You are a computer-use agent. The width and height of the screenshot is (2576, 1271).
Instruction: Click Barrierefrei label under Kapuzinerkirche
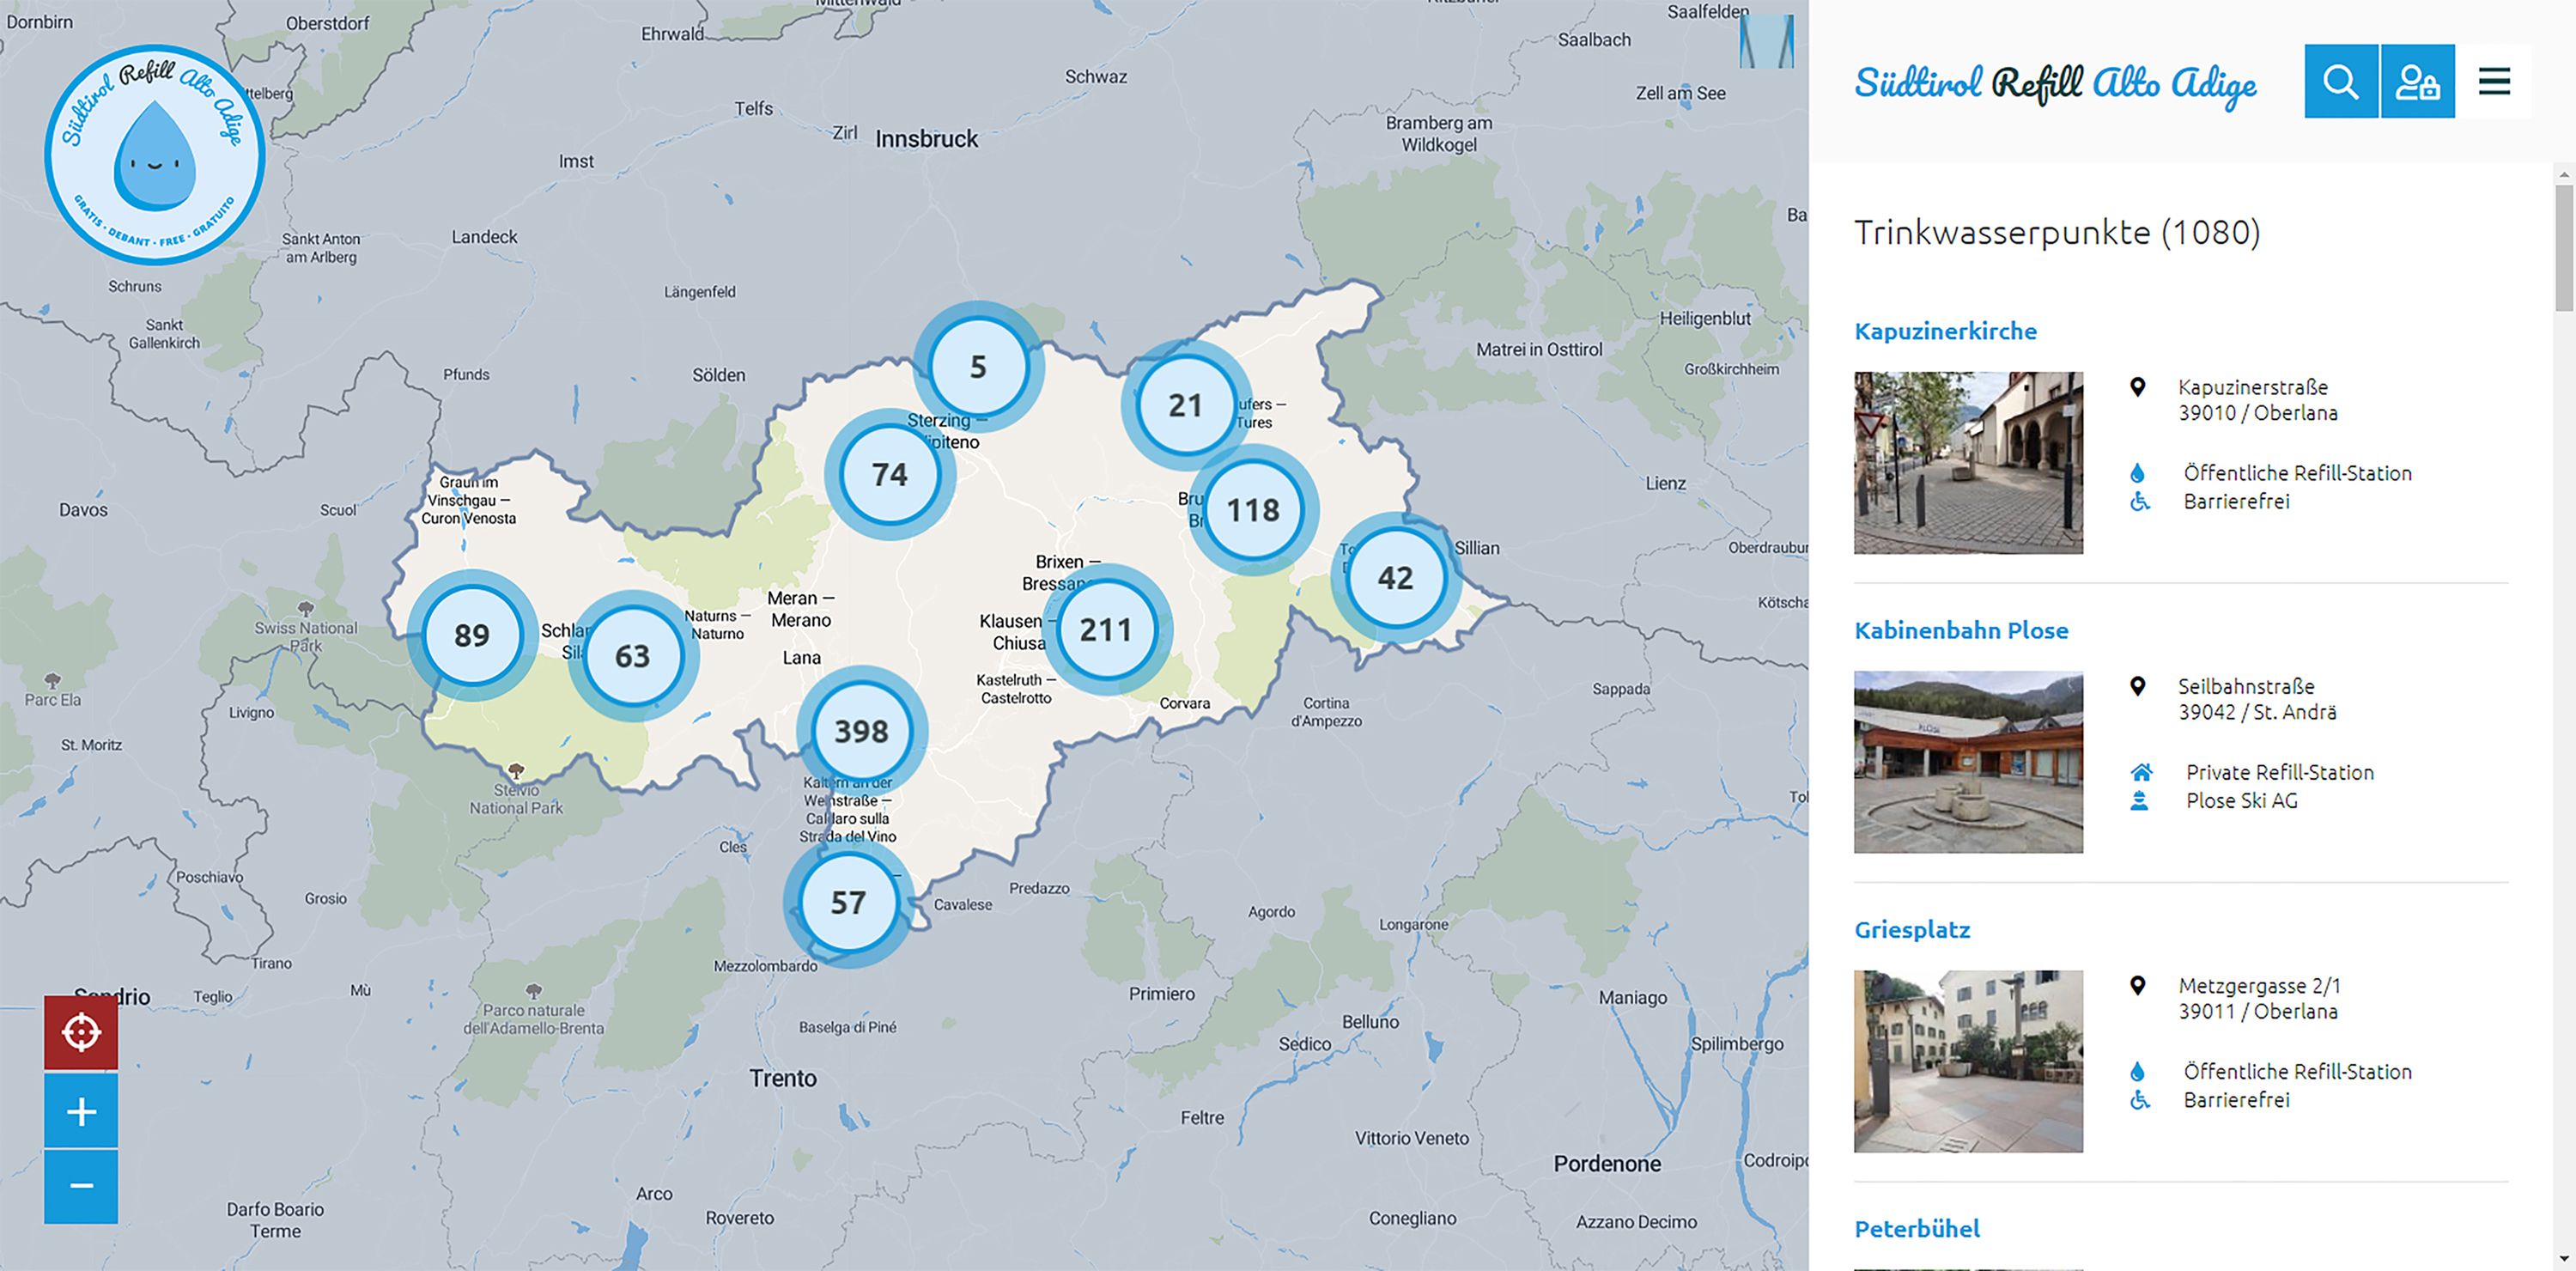pyautogui.click(x=2236, y=501)
